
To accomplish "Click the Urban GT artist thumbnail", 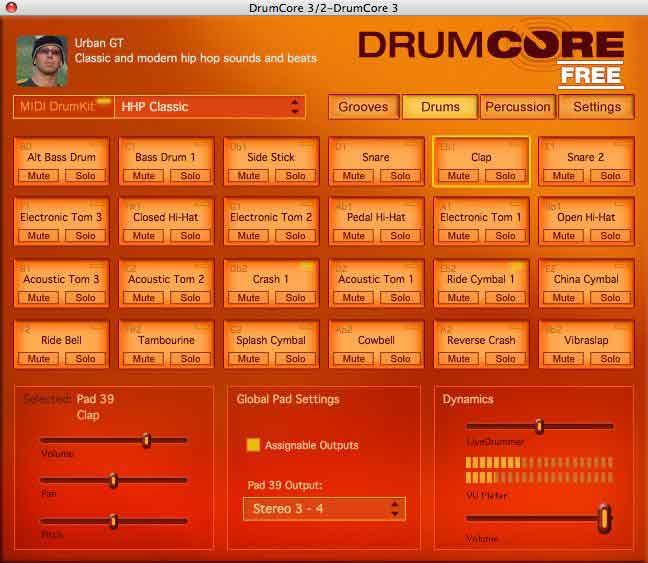I will click(42, 61).
